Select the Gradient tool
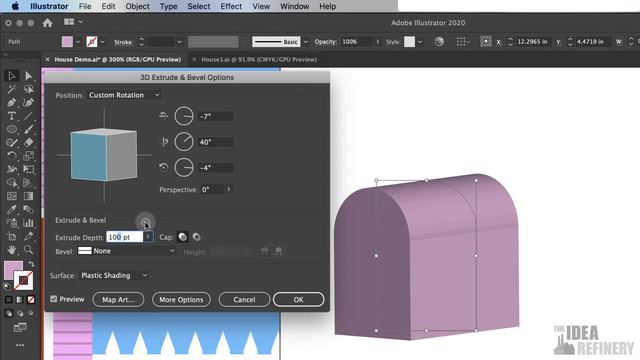 28,196
